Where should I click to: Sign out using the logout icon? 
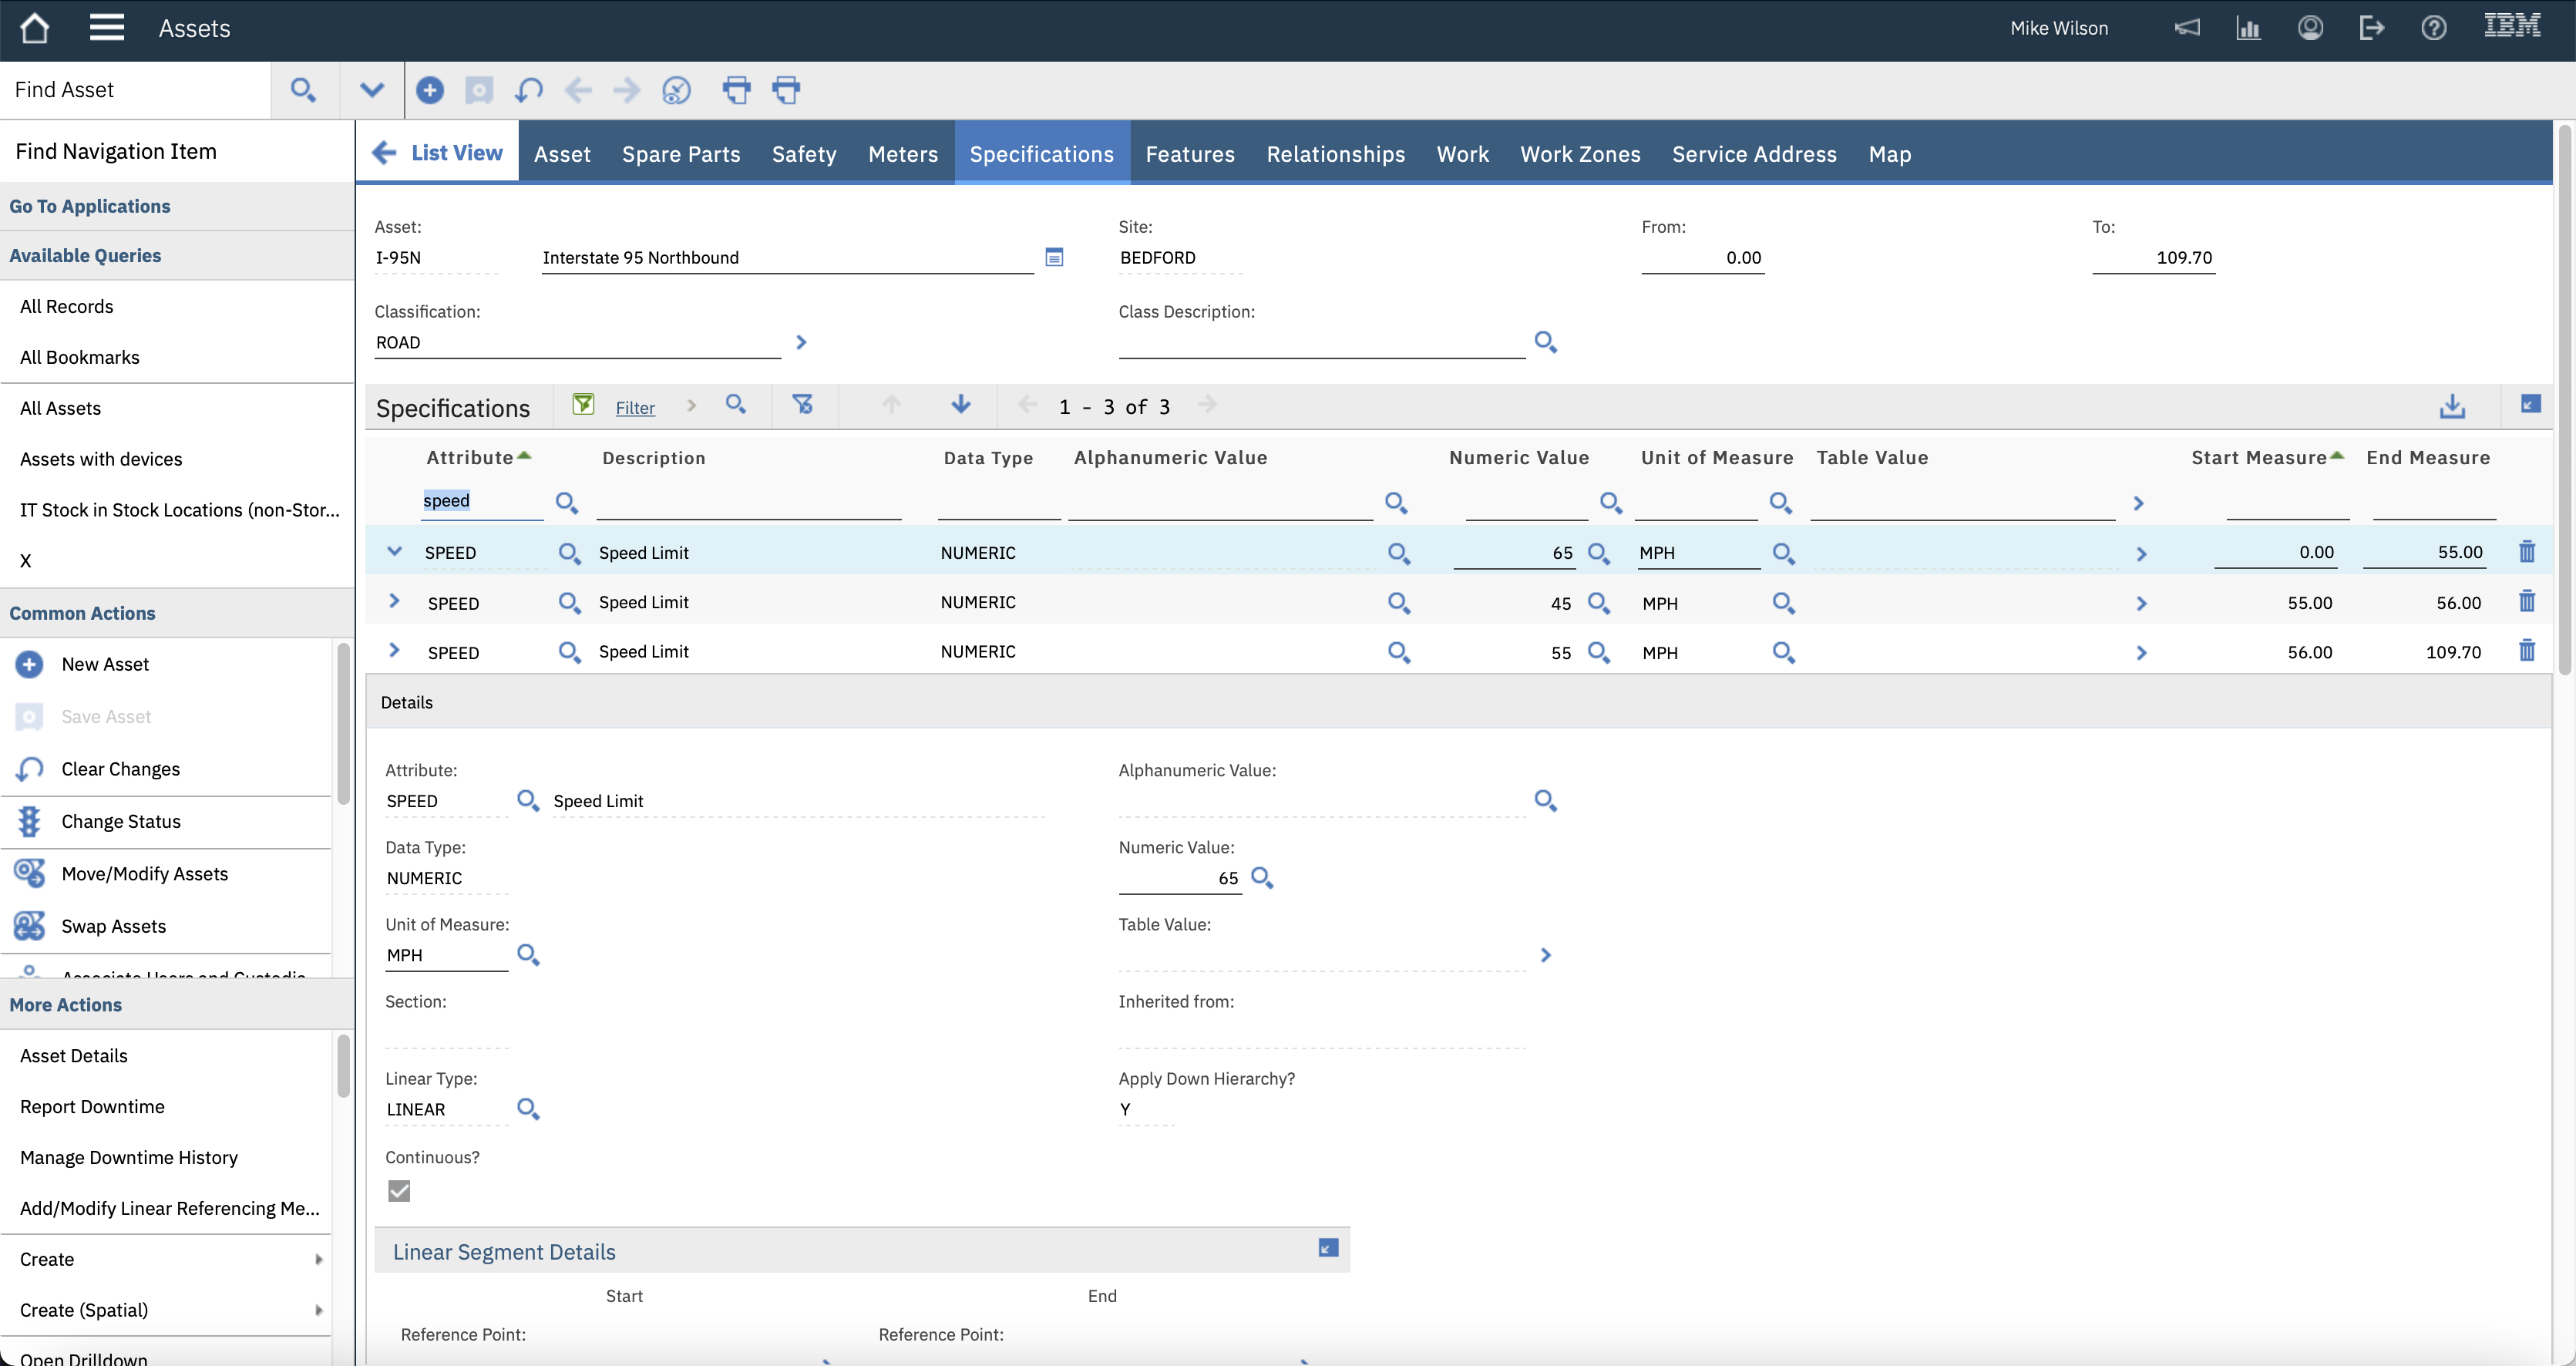click(x=2372, y=27)
